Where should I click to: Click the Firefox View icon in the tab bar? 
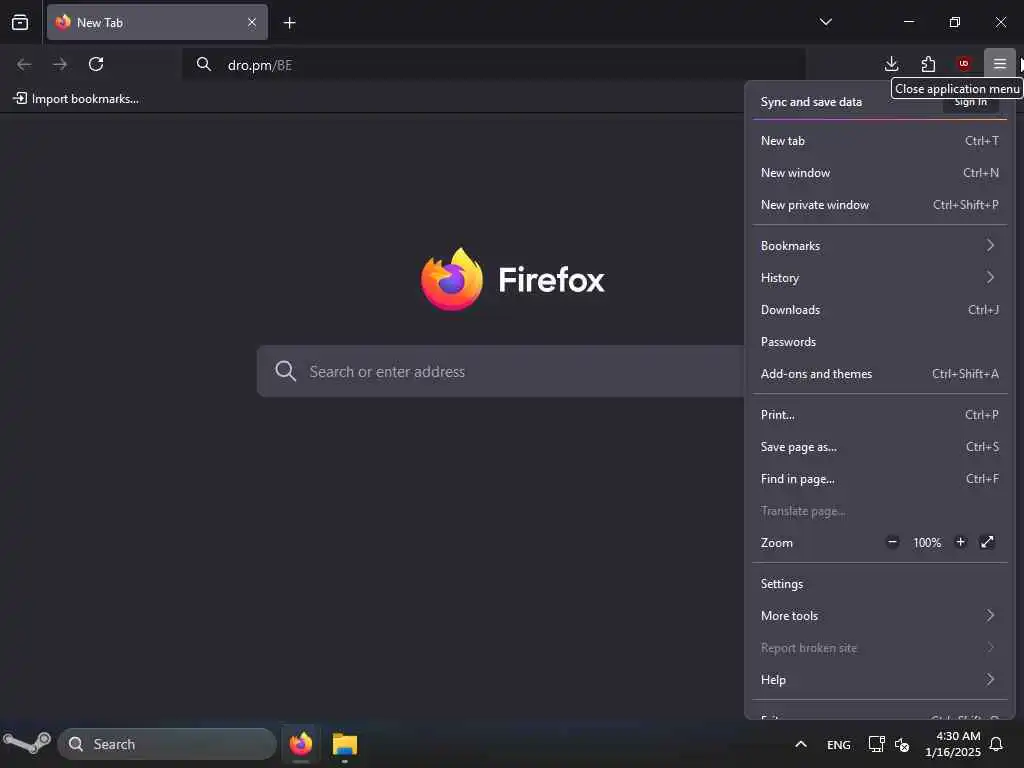click(20, 22)
